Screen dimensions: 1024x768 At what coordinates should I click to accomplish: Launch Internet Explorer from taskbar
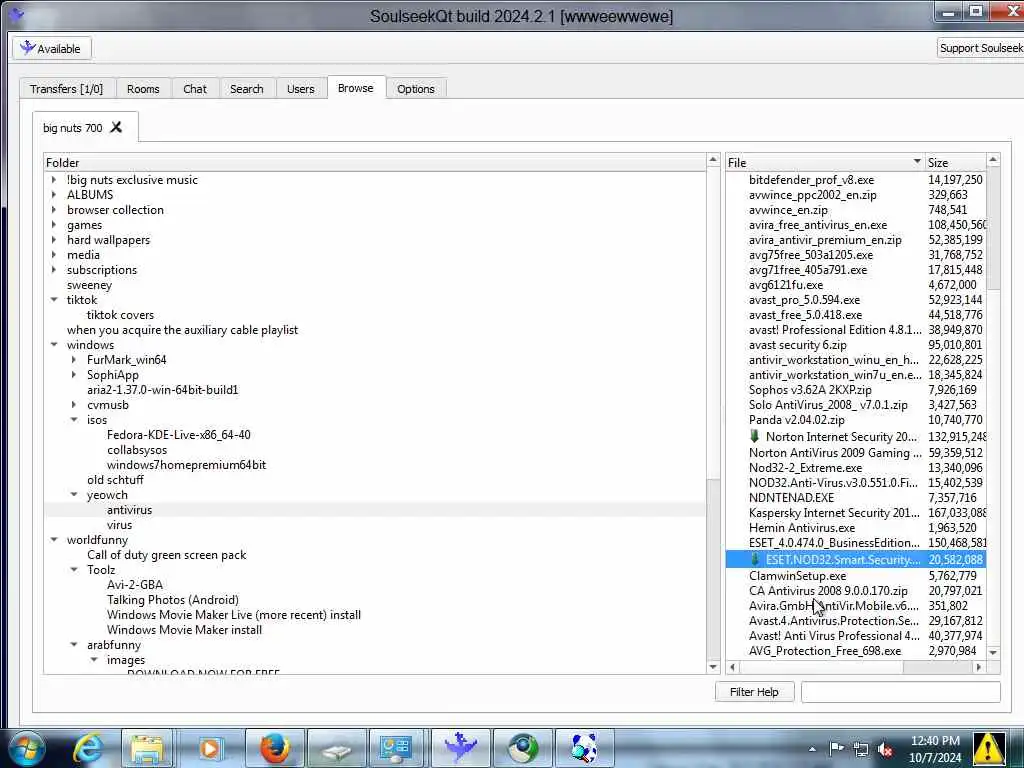[x=88, y=748]
